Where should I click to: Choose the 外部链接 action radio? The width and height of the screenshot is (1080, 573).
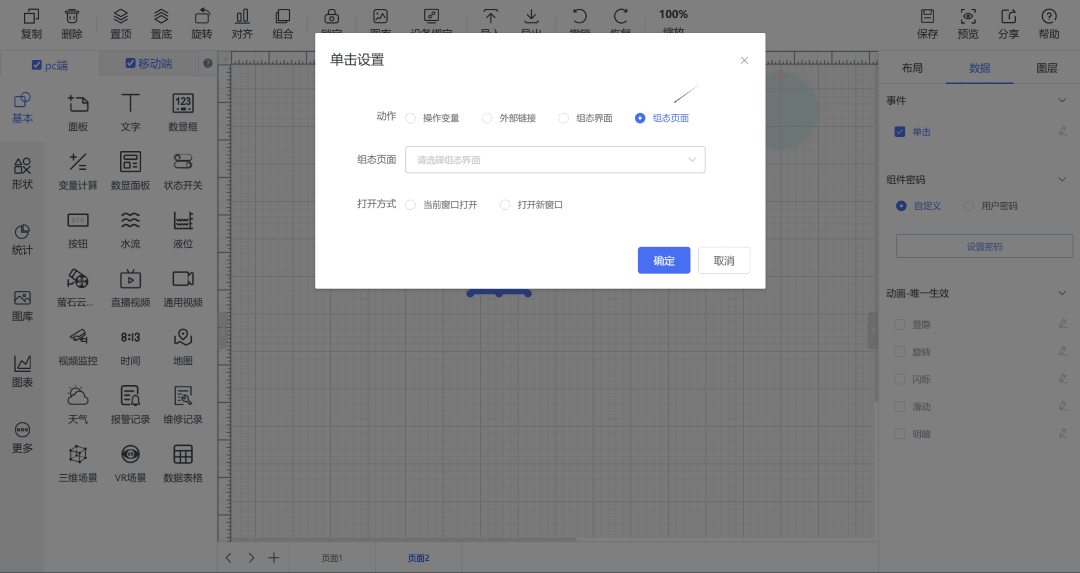click(487, 118)
